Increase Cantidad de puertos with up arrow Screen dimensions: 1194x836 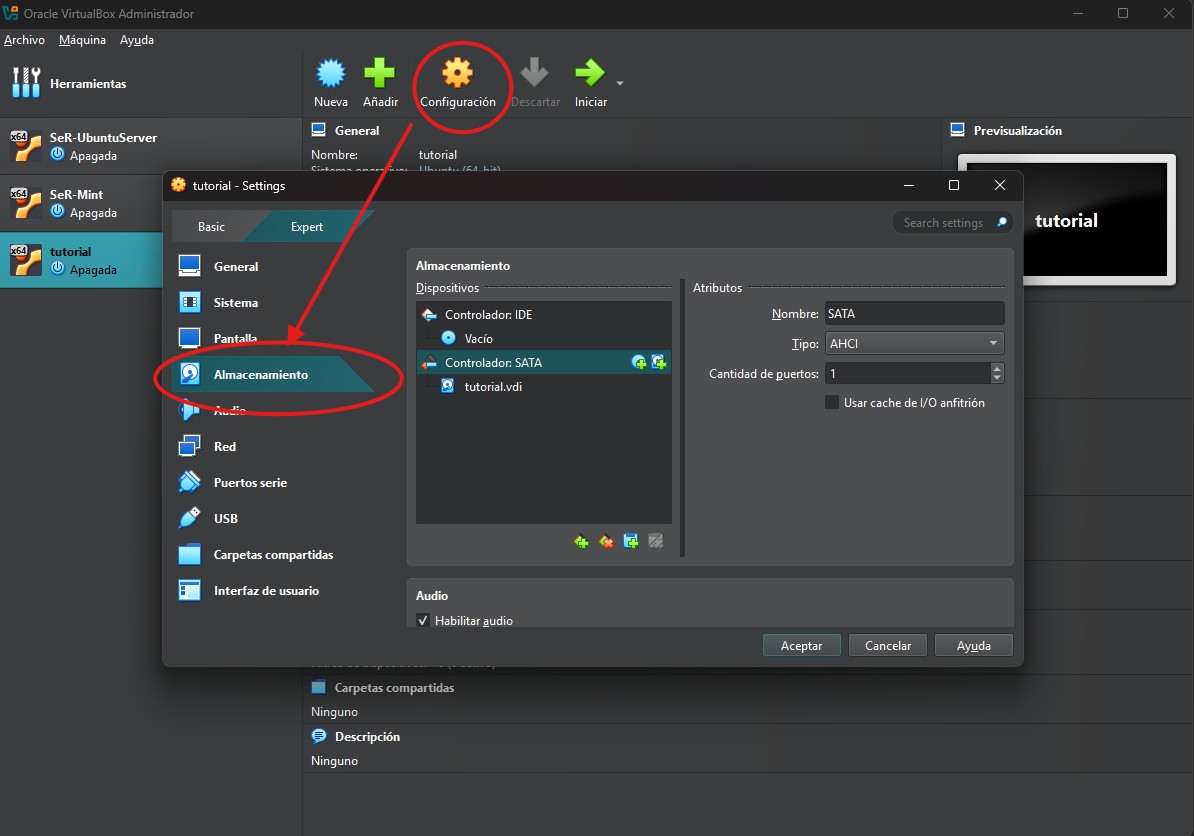[998, 368]
